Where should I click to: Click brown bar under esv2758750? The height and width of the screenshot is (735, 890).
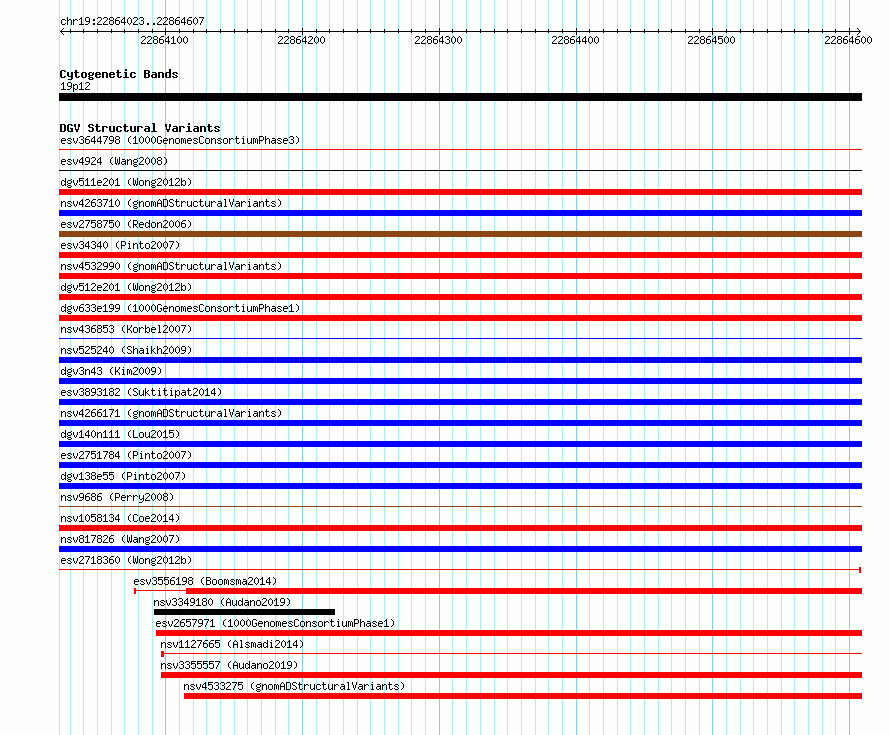coord(460,234)
